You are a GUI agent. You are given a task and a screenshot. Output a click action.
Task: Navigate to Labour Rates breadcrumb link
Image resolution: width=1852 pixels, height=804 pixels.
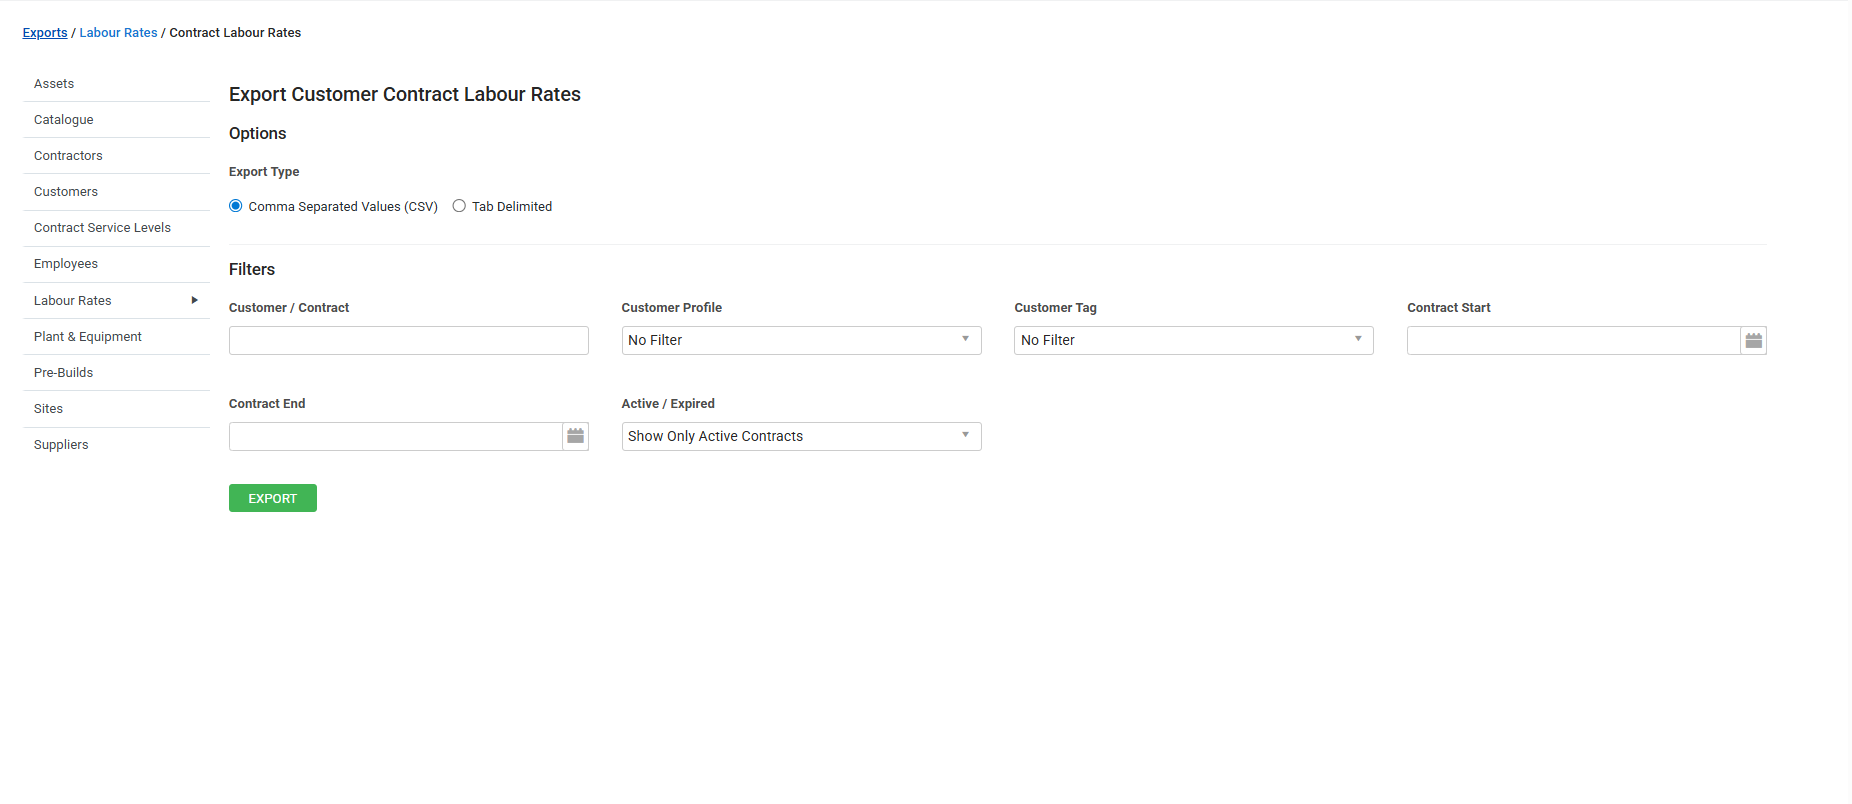click(x=118, y=33)
